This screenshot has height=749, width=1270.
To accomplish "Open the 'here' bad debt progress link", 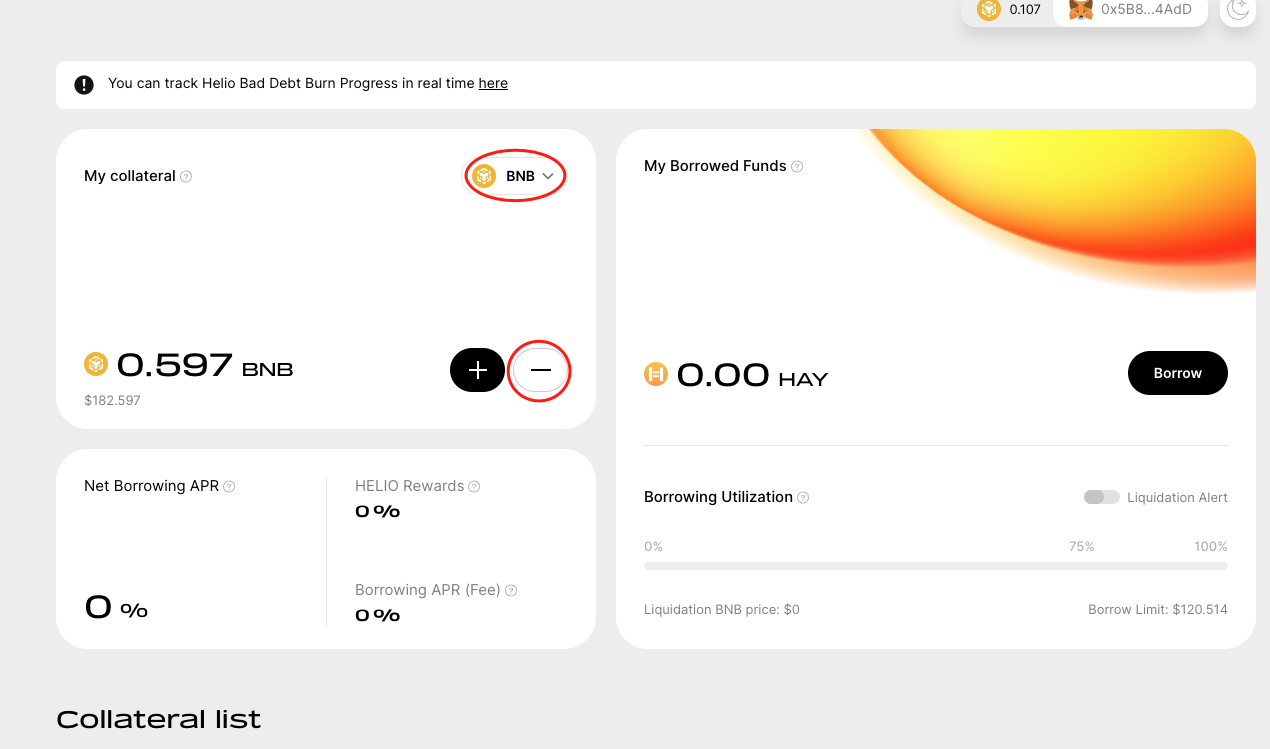I will 493,84.
